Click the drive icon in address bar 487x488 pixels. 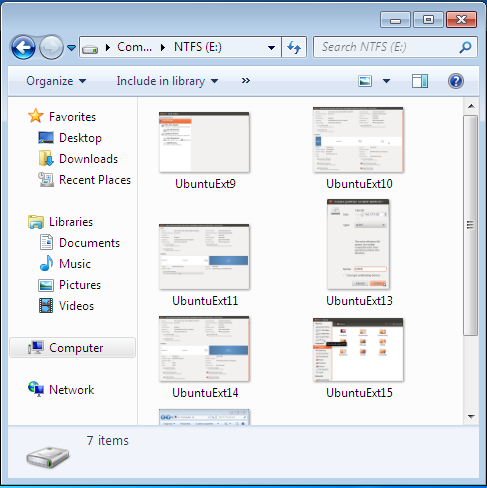90,49
